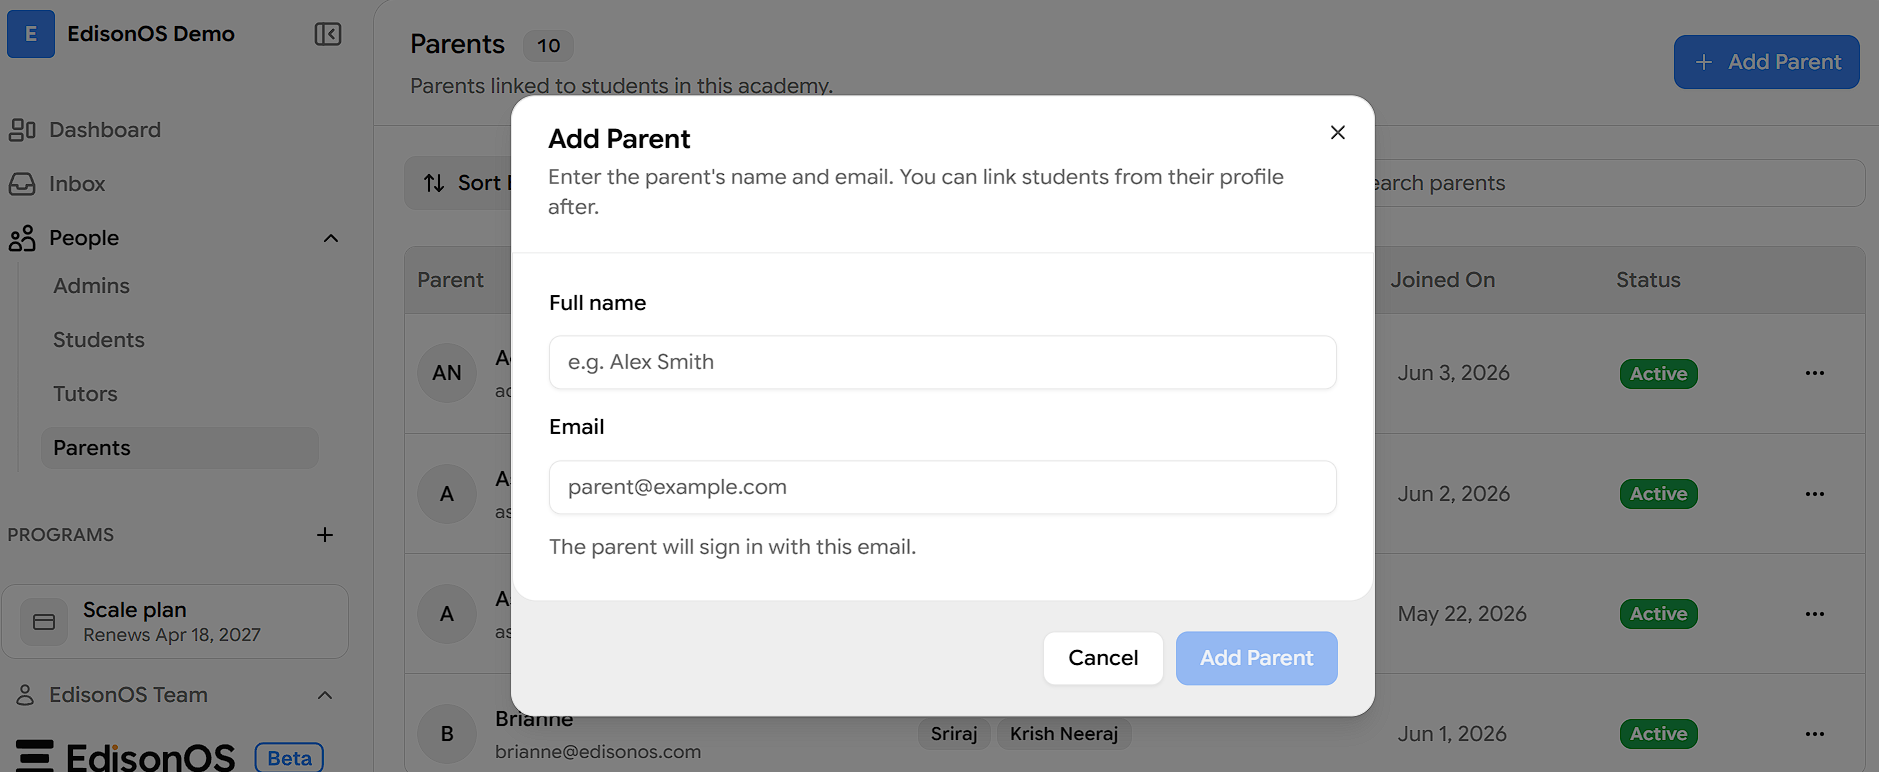Open the Tutors page
Viewport: 1879px width, 772px height.
[x=85, y=394]
